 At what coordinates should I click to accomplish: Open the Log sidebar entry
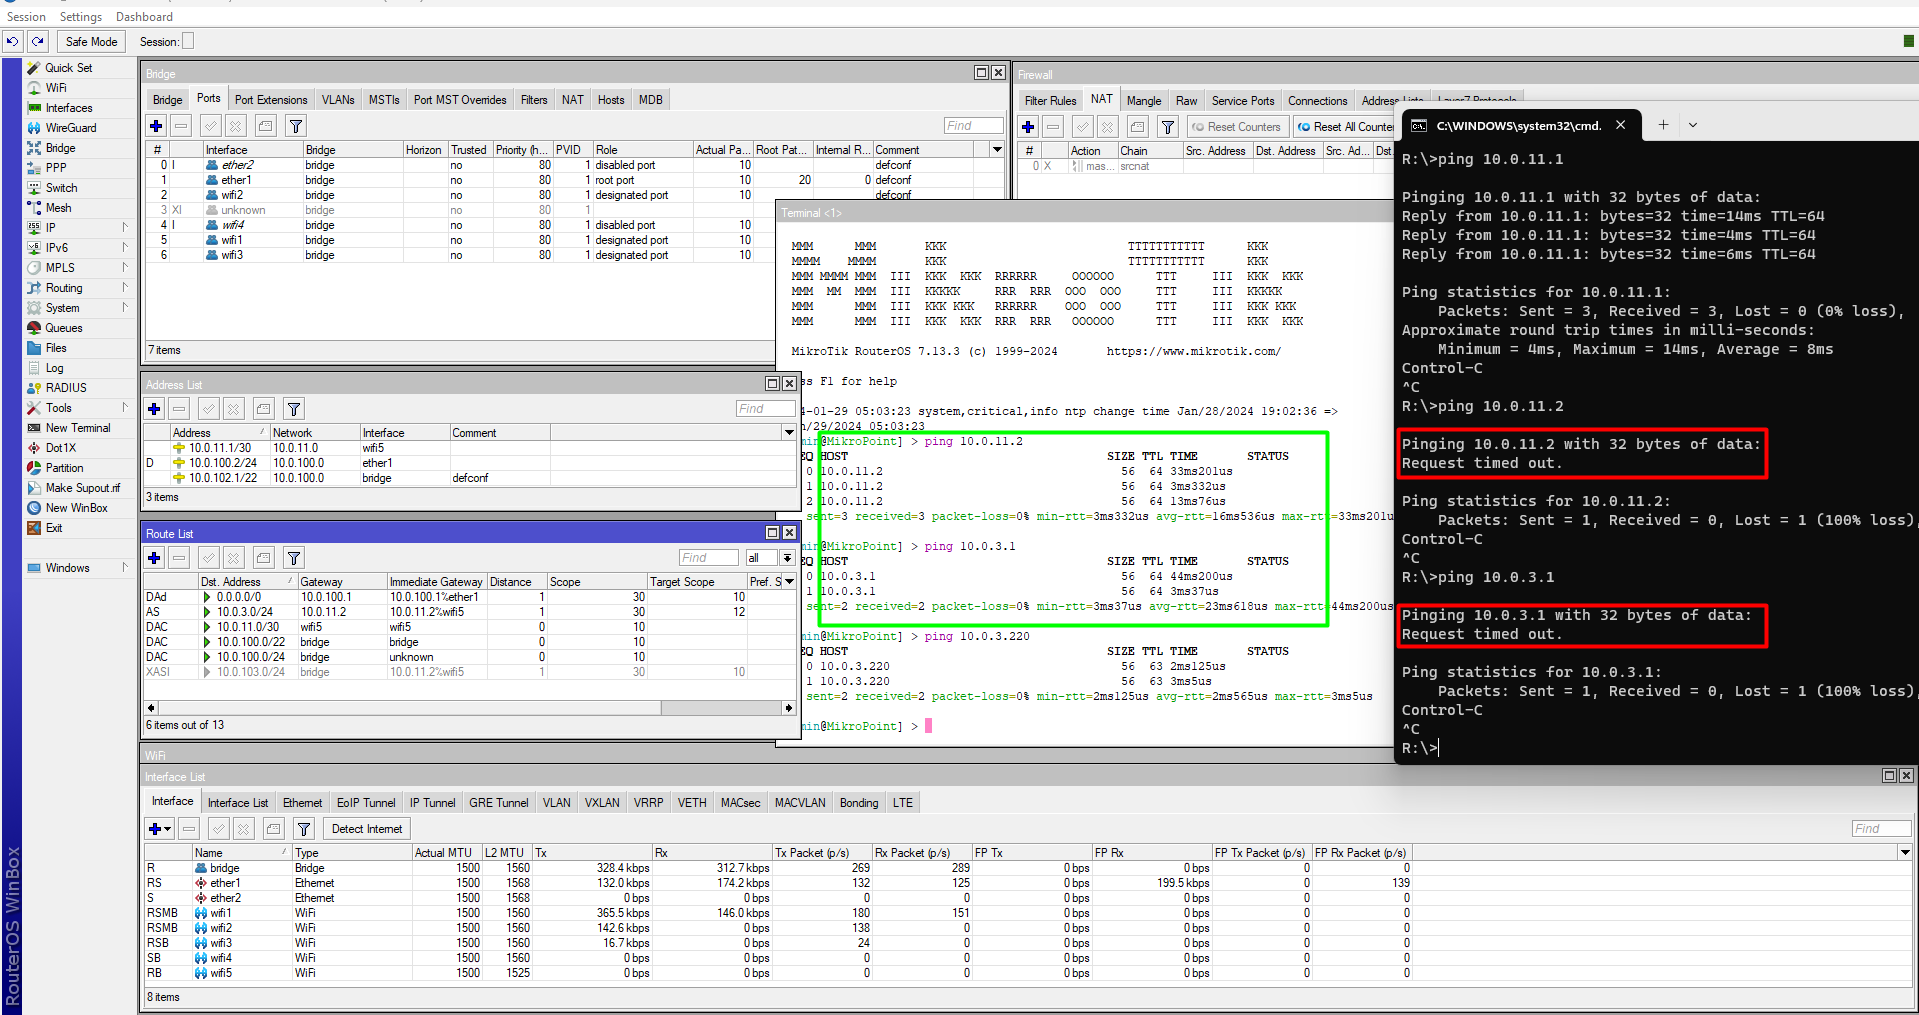pos(54,368)
